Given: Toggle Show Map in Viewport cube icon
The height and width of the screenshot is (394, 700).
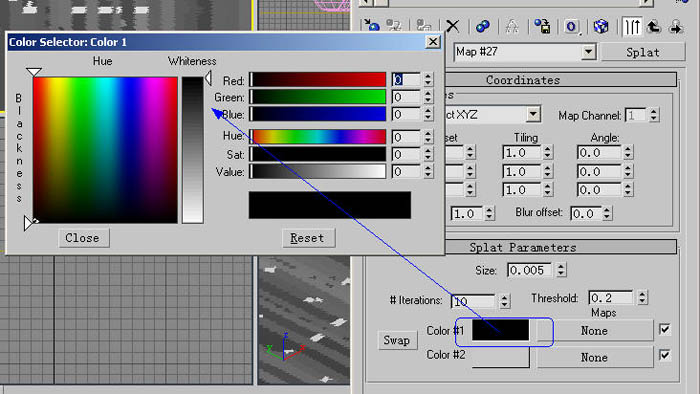Looking at the screenshot, I should click(601, 26).
